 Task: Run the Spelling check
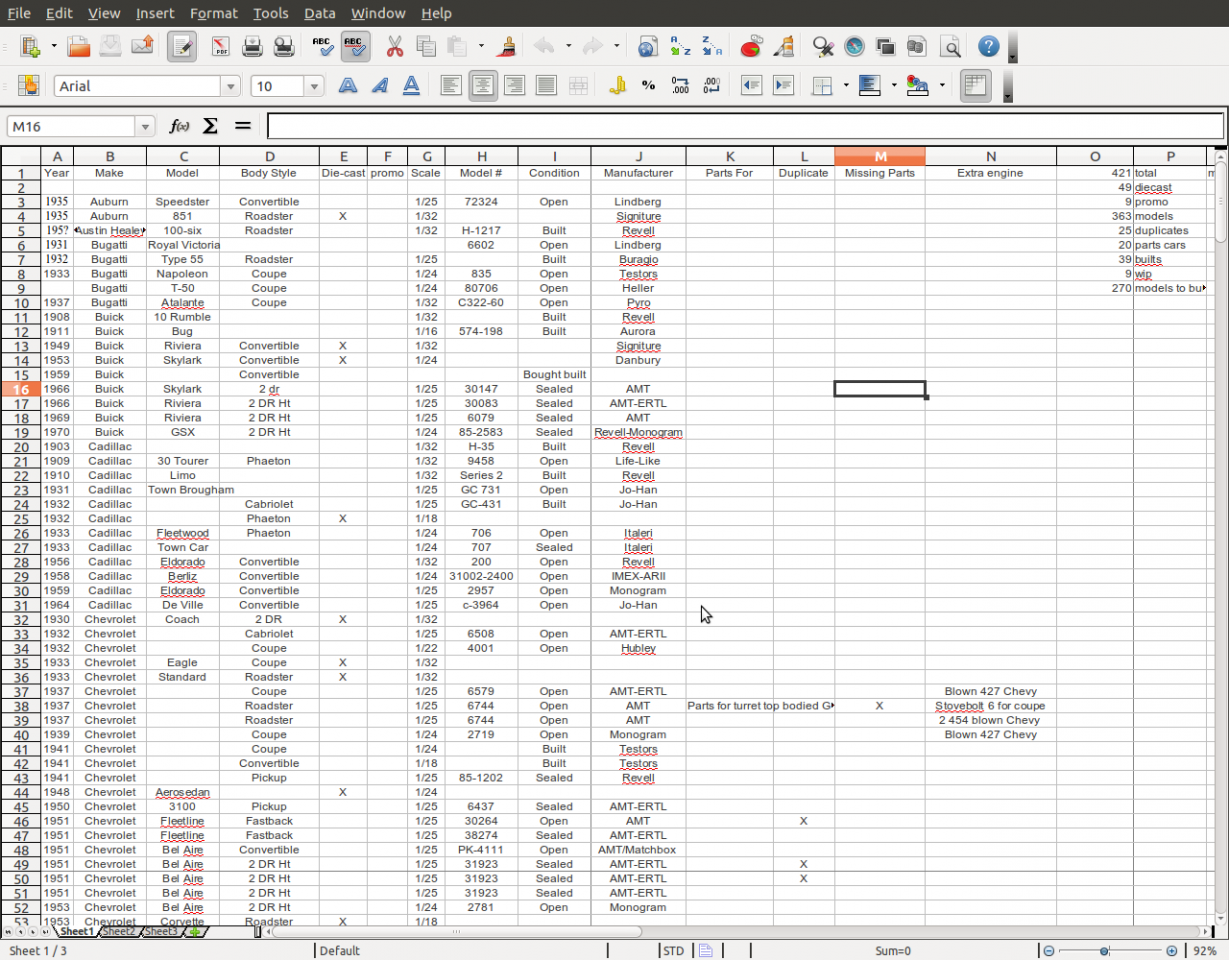(322, 46)
